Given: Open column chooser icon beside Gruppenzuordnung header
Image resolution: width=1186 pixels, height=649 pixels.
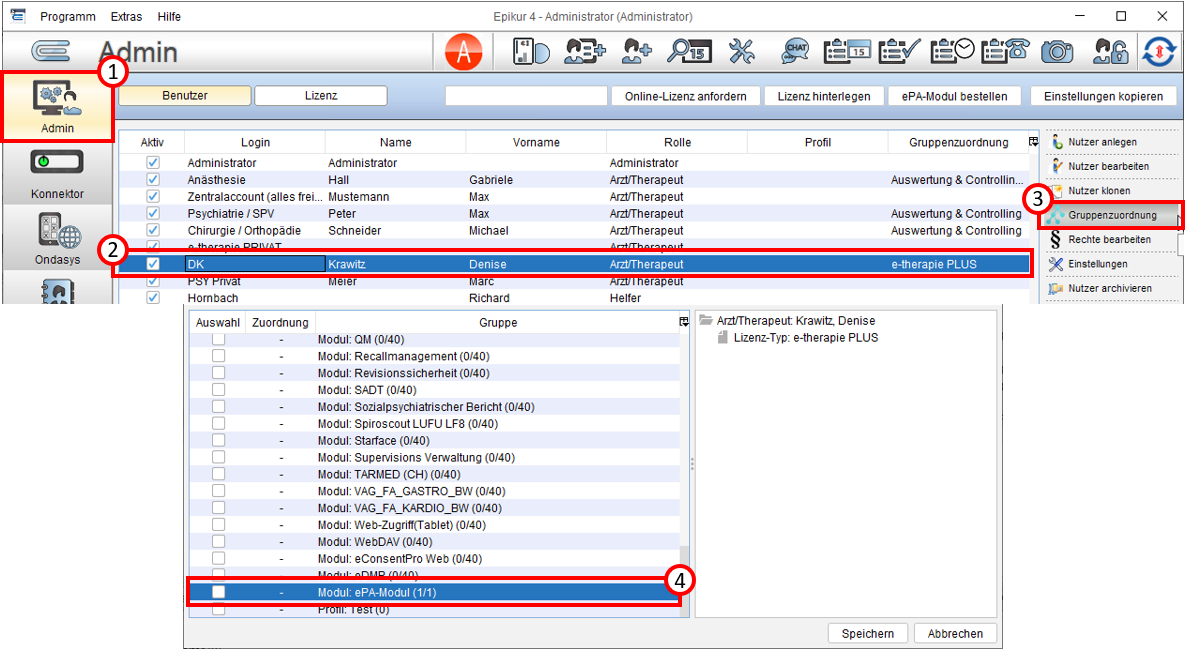Looking at the screenshot, I should point(1033,141).
